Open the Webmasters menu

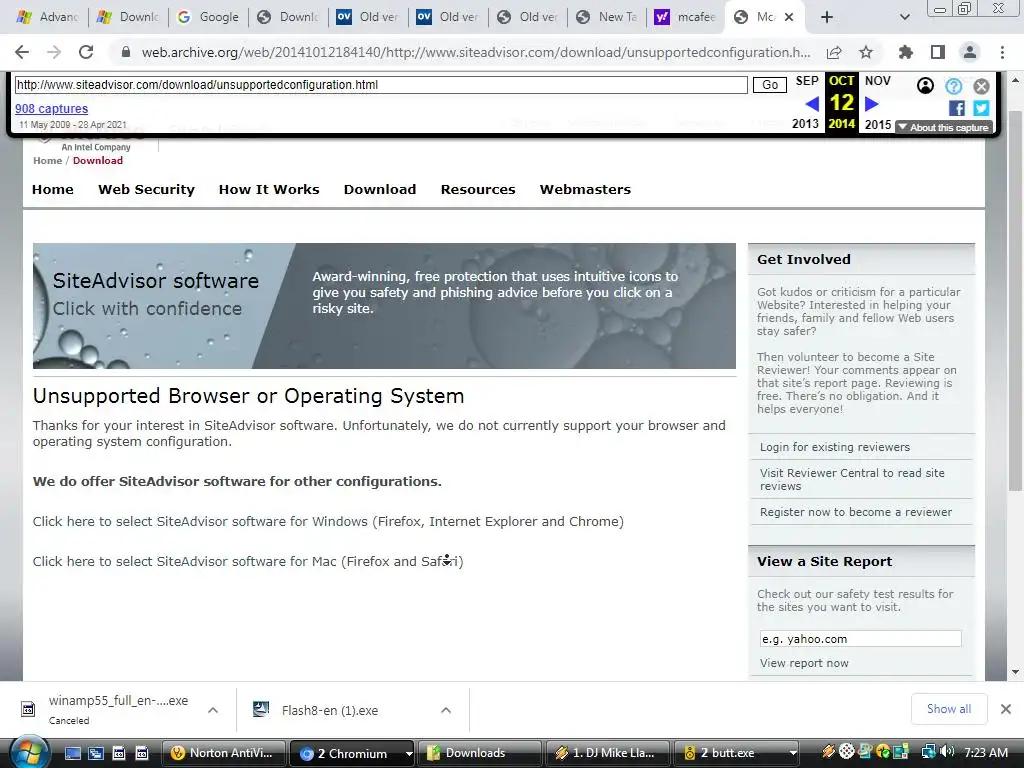585,189
